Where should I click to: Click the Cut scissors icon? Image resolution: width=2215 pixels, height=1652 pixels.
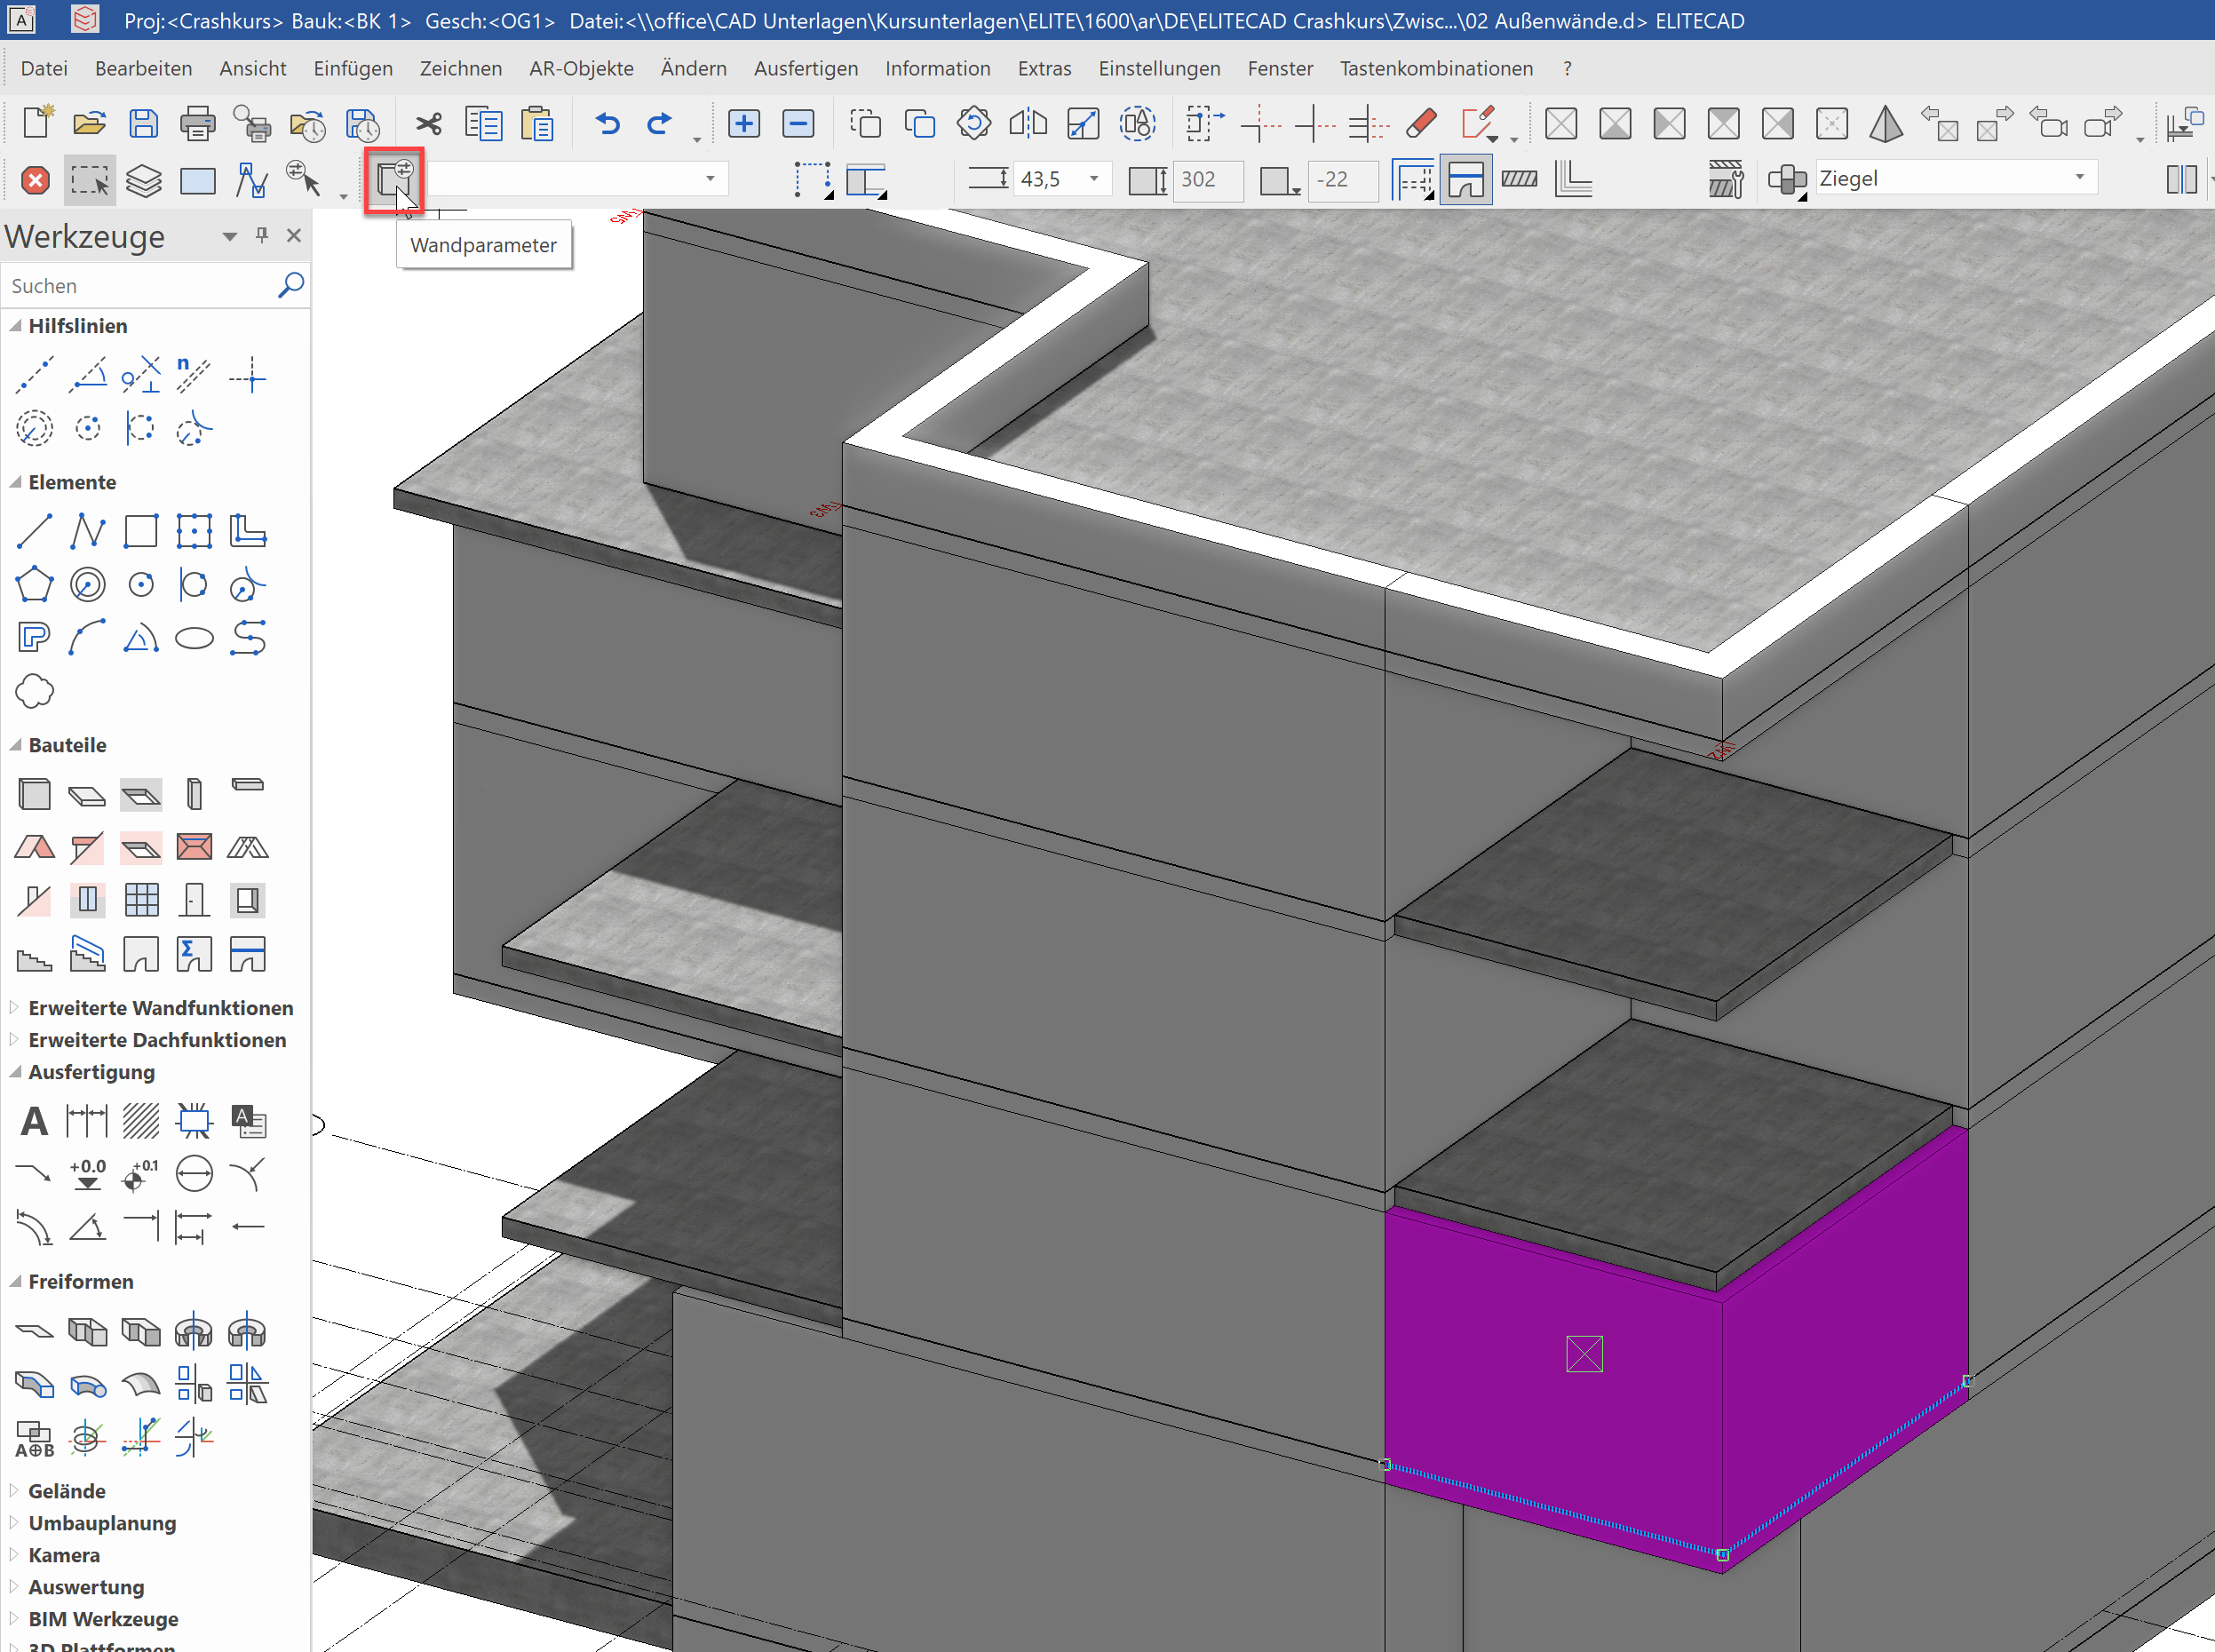pos(429,124)
